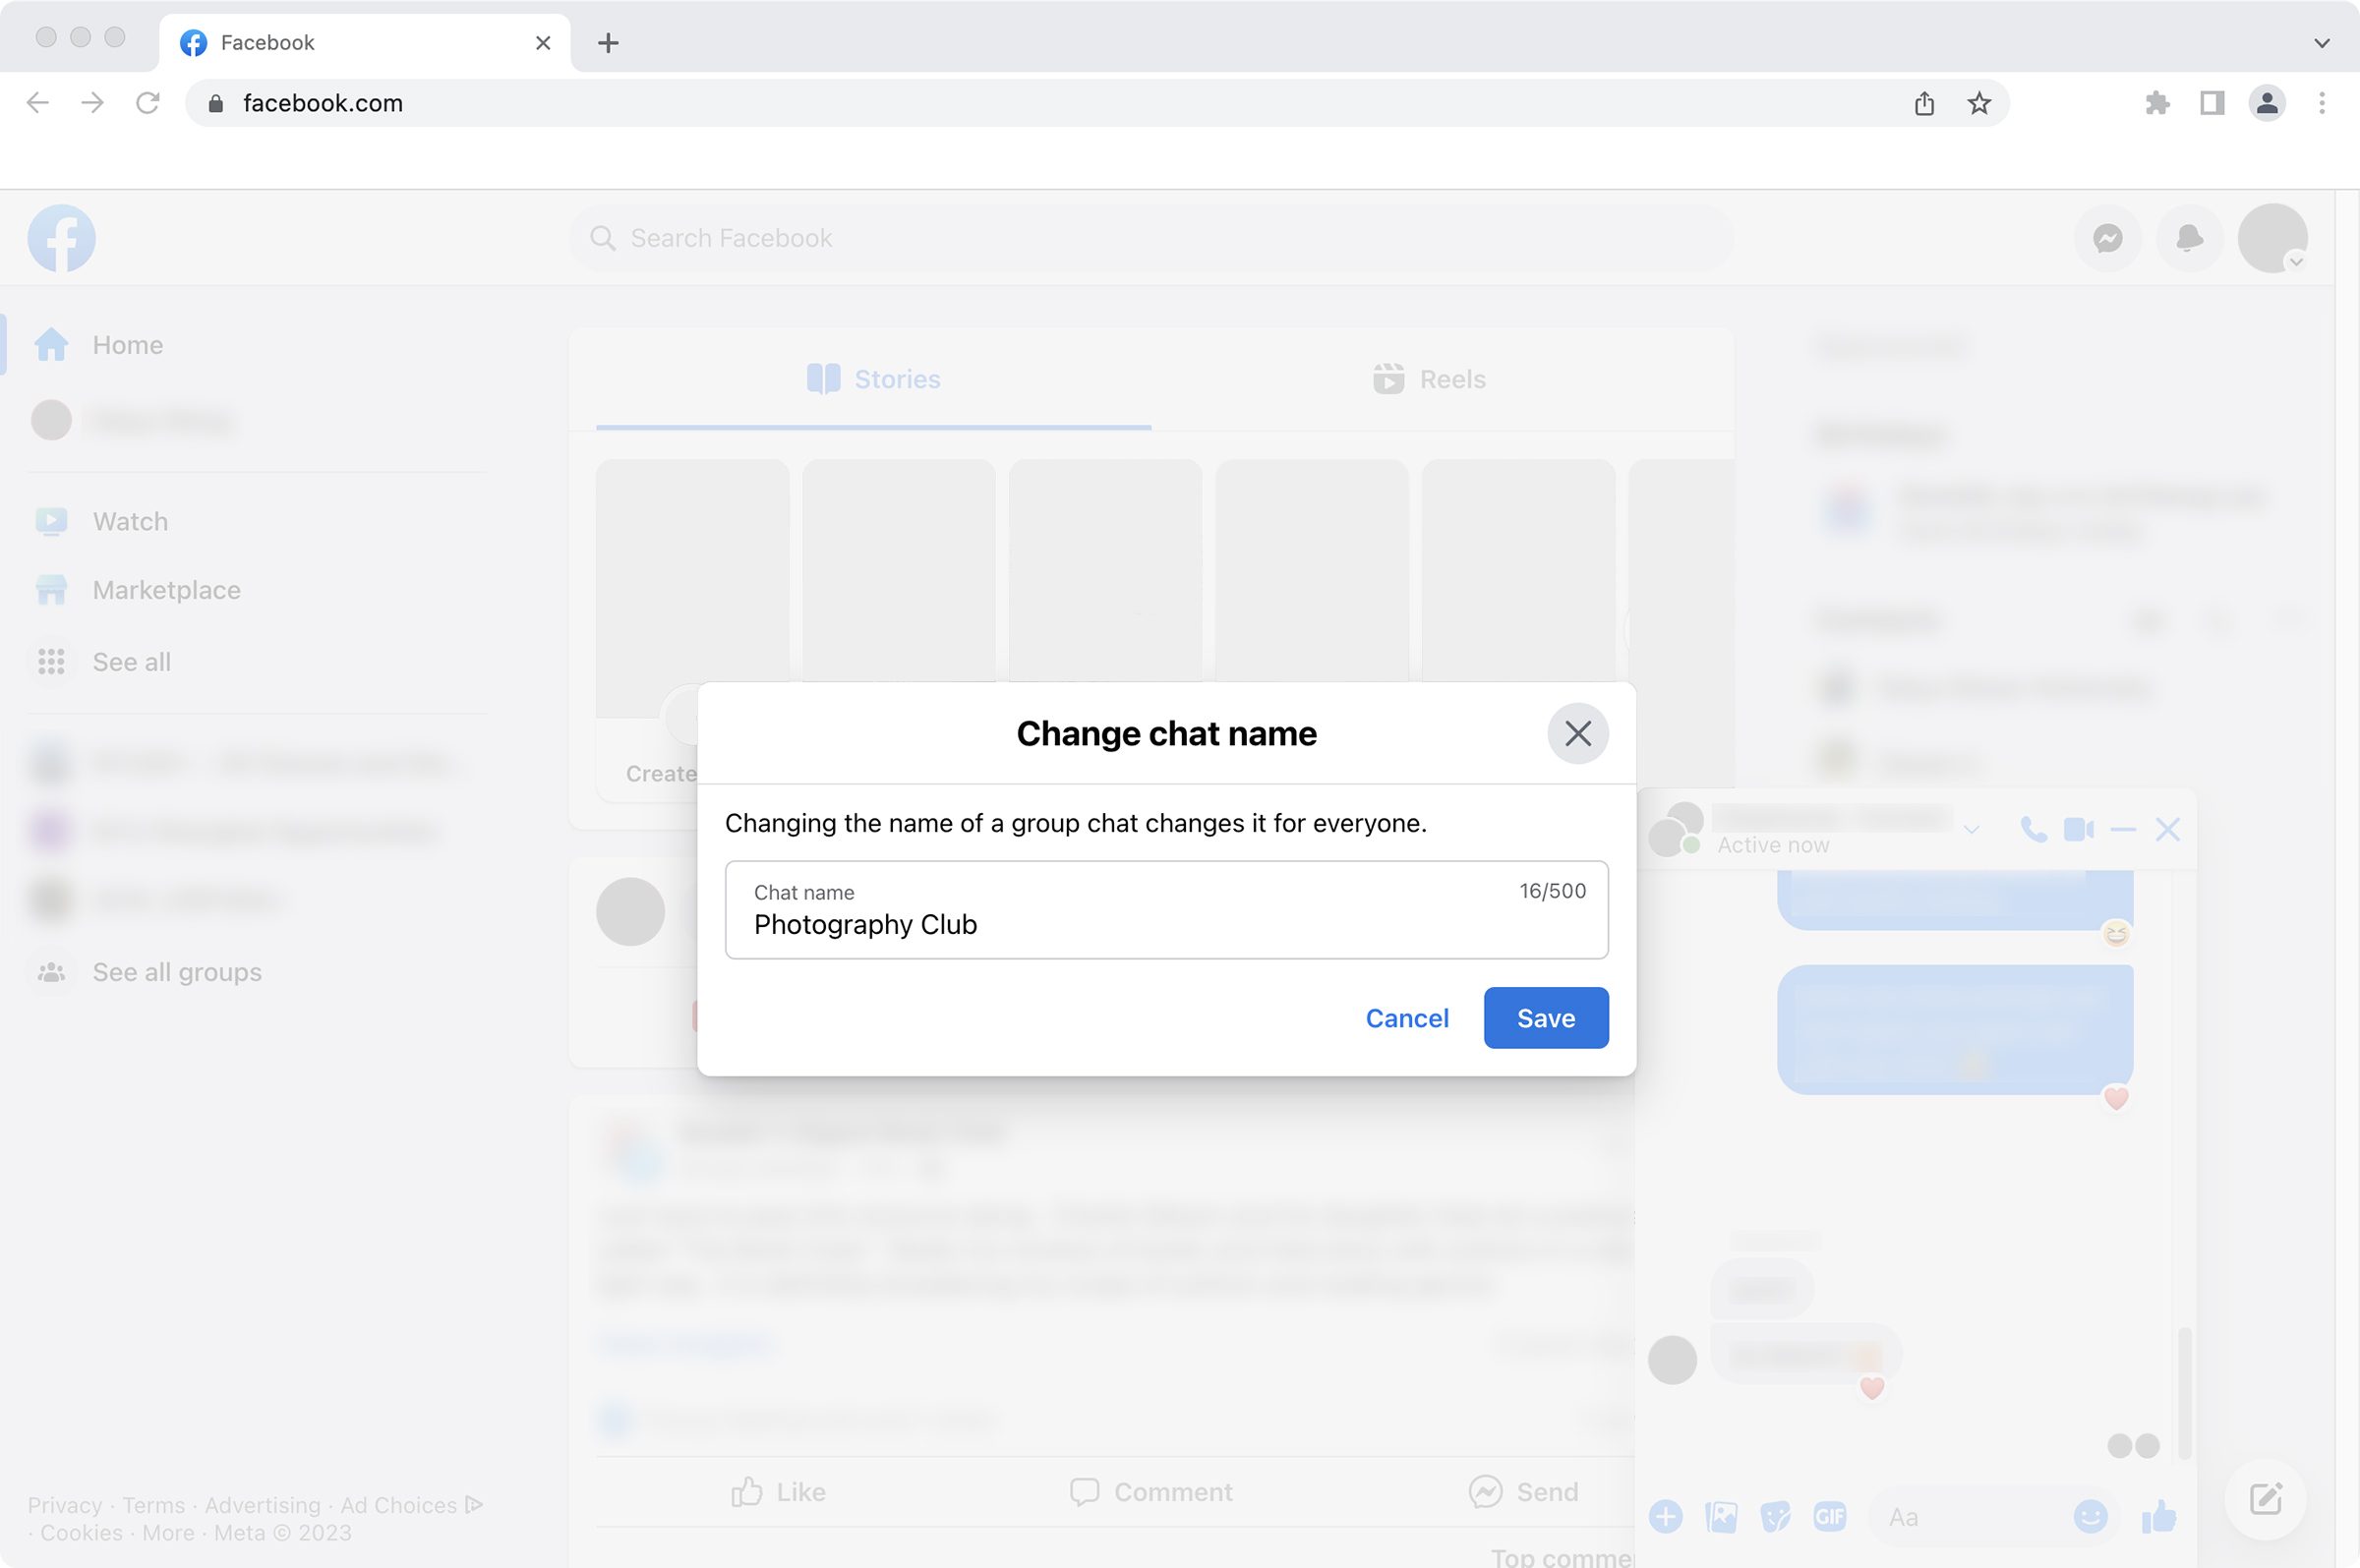Expand the More footer link

[168, 1532]
